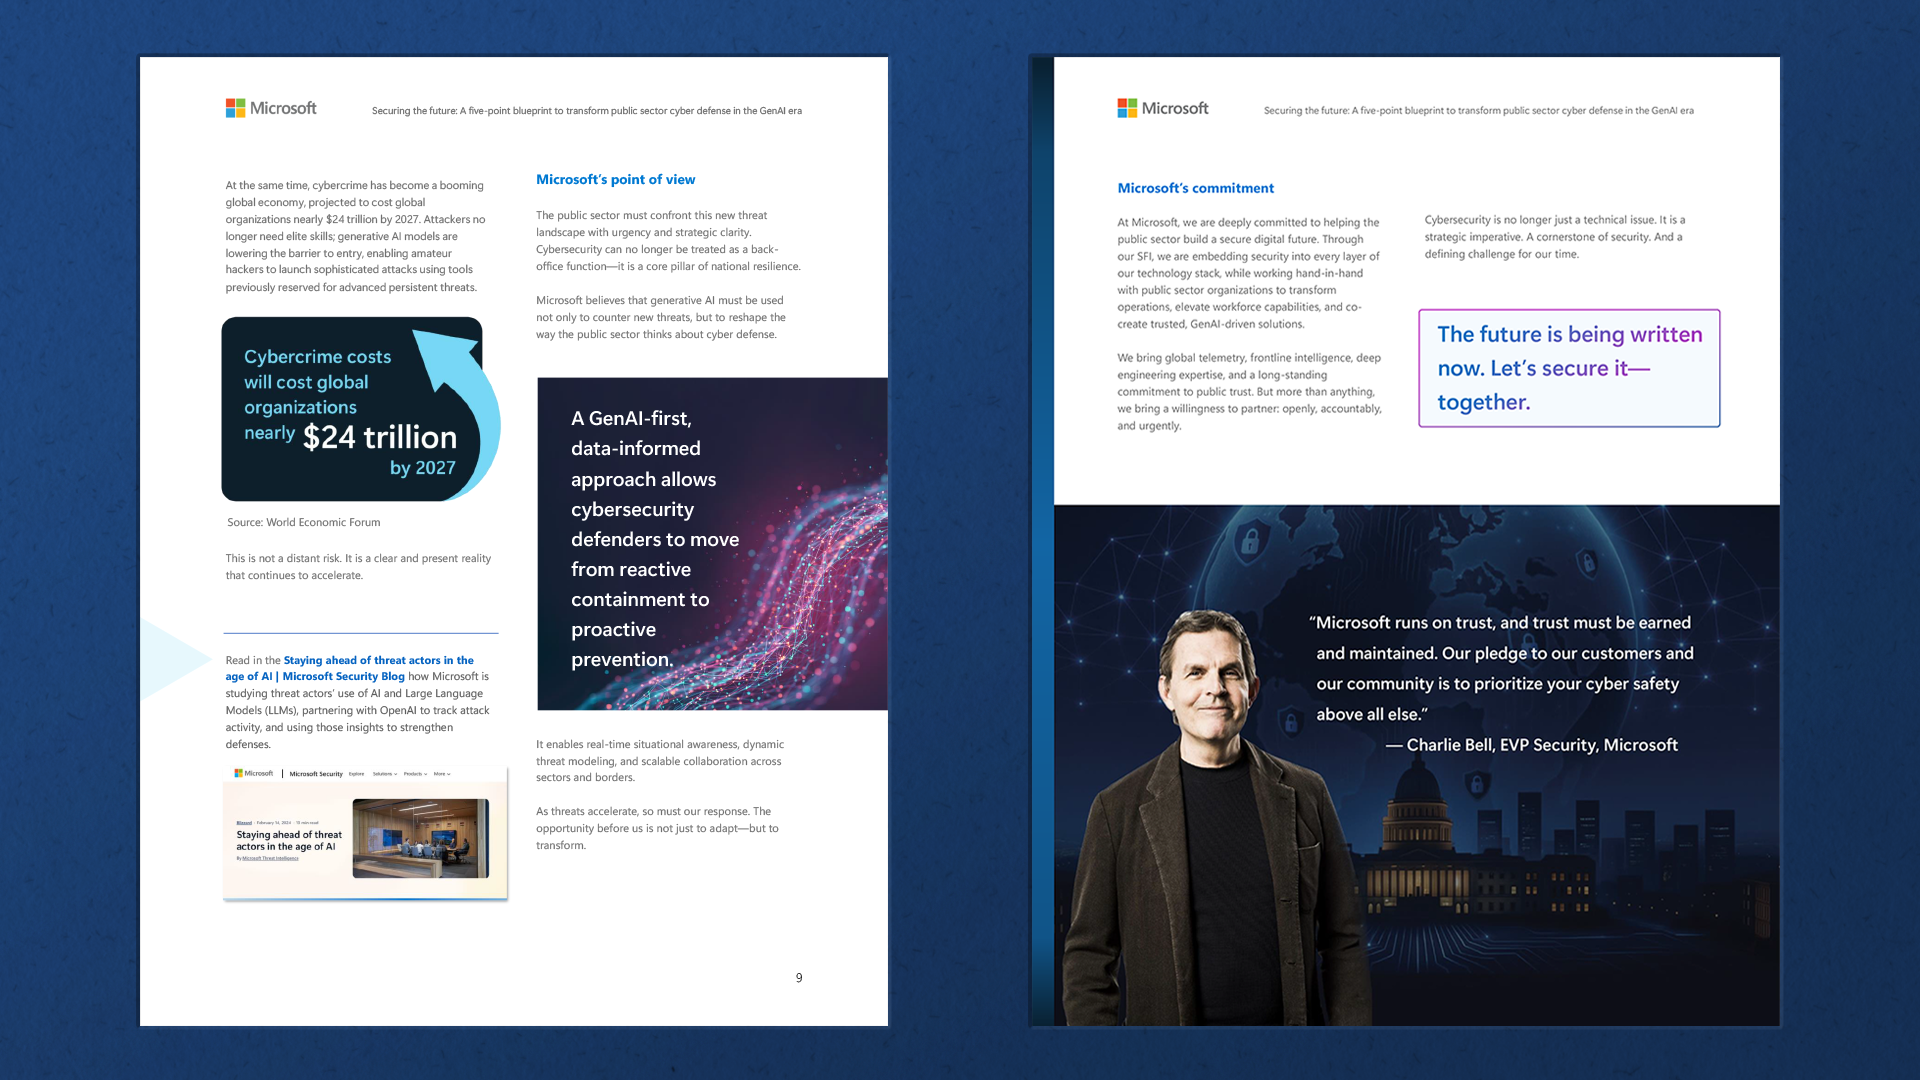Expand the Solutions dropdown in blog header

385,774
